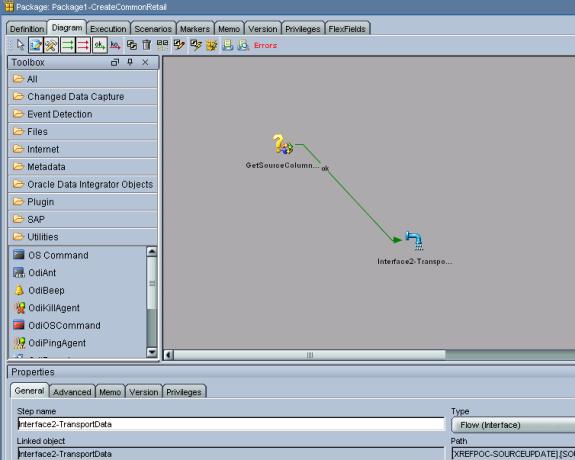Select the green ok next-step-on-success tool
The height and width of the screenshot is (460, 575).
click(x=99, y=45)
